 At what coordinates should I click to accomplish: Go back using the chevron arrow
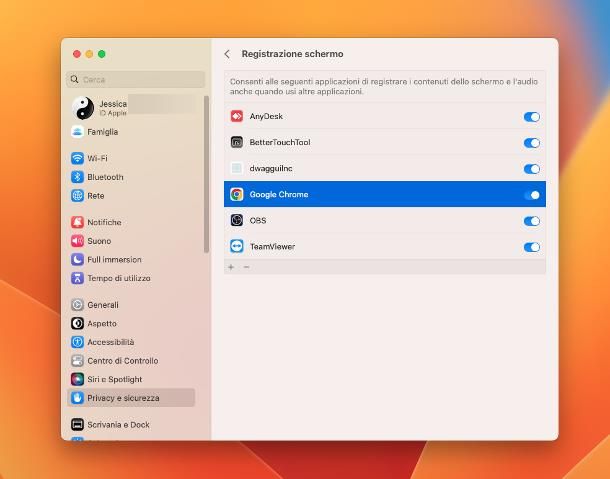[x=227, y=54]
